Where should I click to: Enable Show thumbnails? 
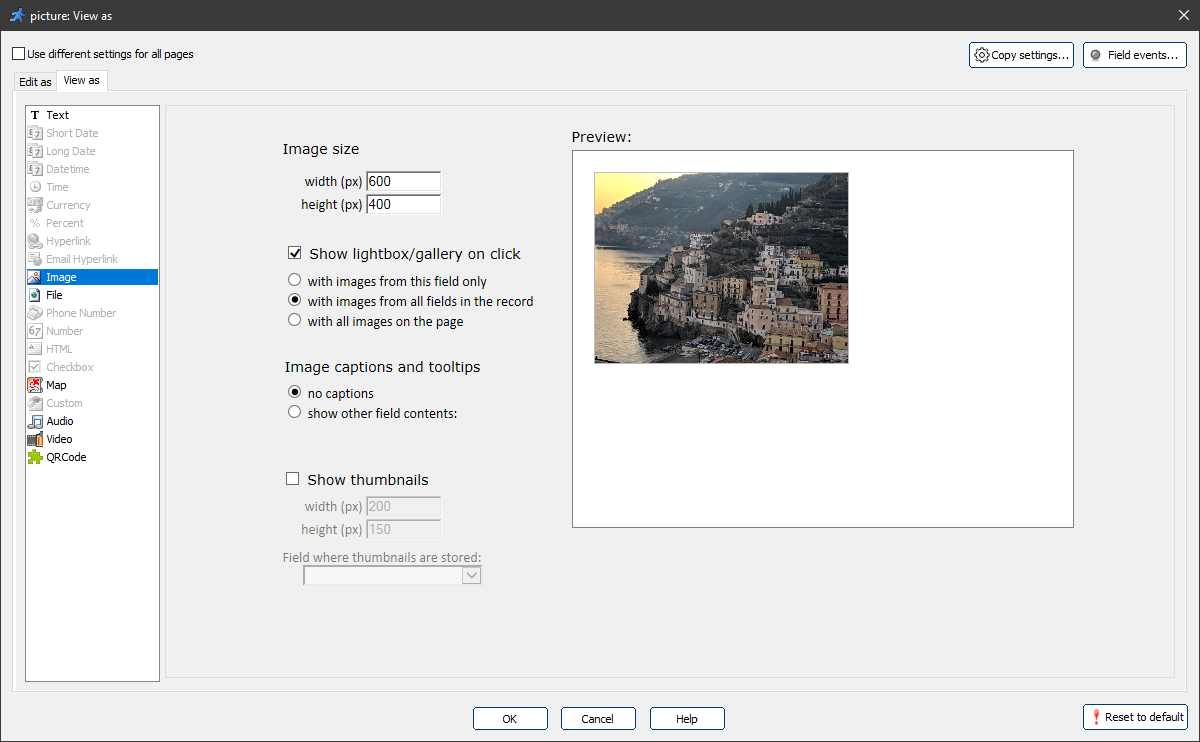pos(292,478)
